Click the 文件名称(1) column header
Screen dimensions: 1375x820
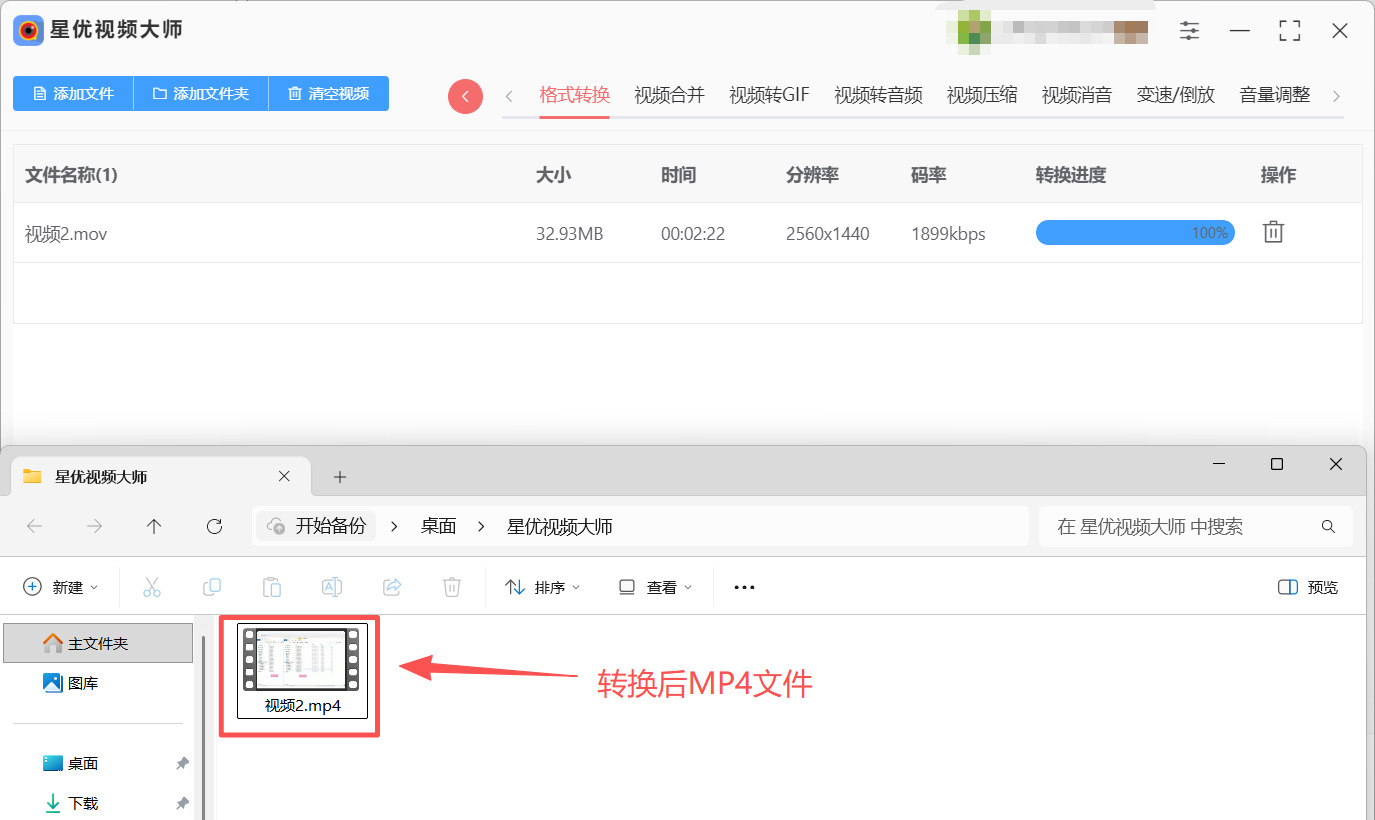point(71,175)
